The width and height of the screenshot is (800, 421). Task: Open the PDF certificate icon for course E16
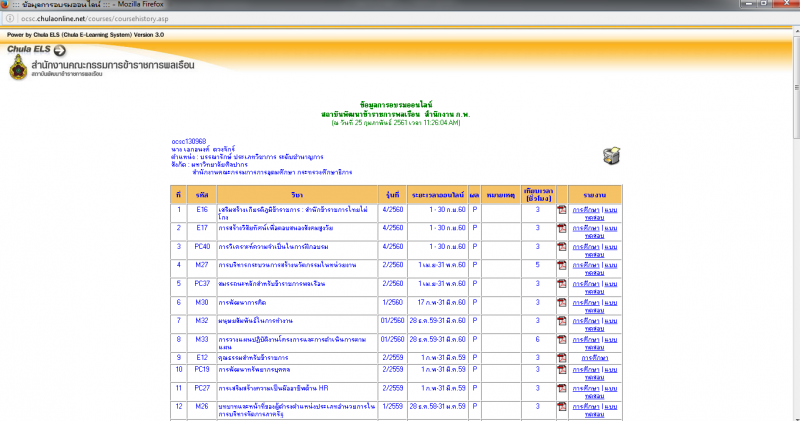(562, 210)
